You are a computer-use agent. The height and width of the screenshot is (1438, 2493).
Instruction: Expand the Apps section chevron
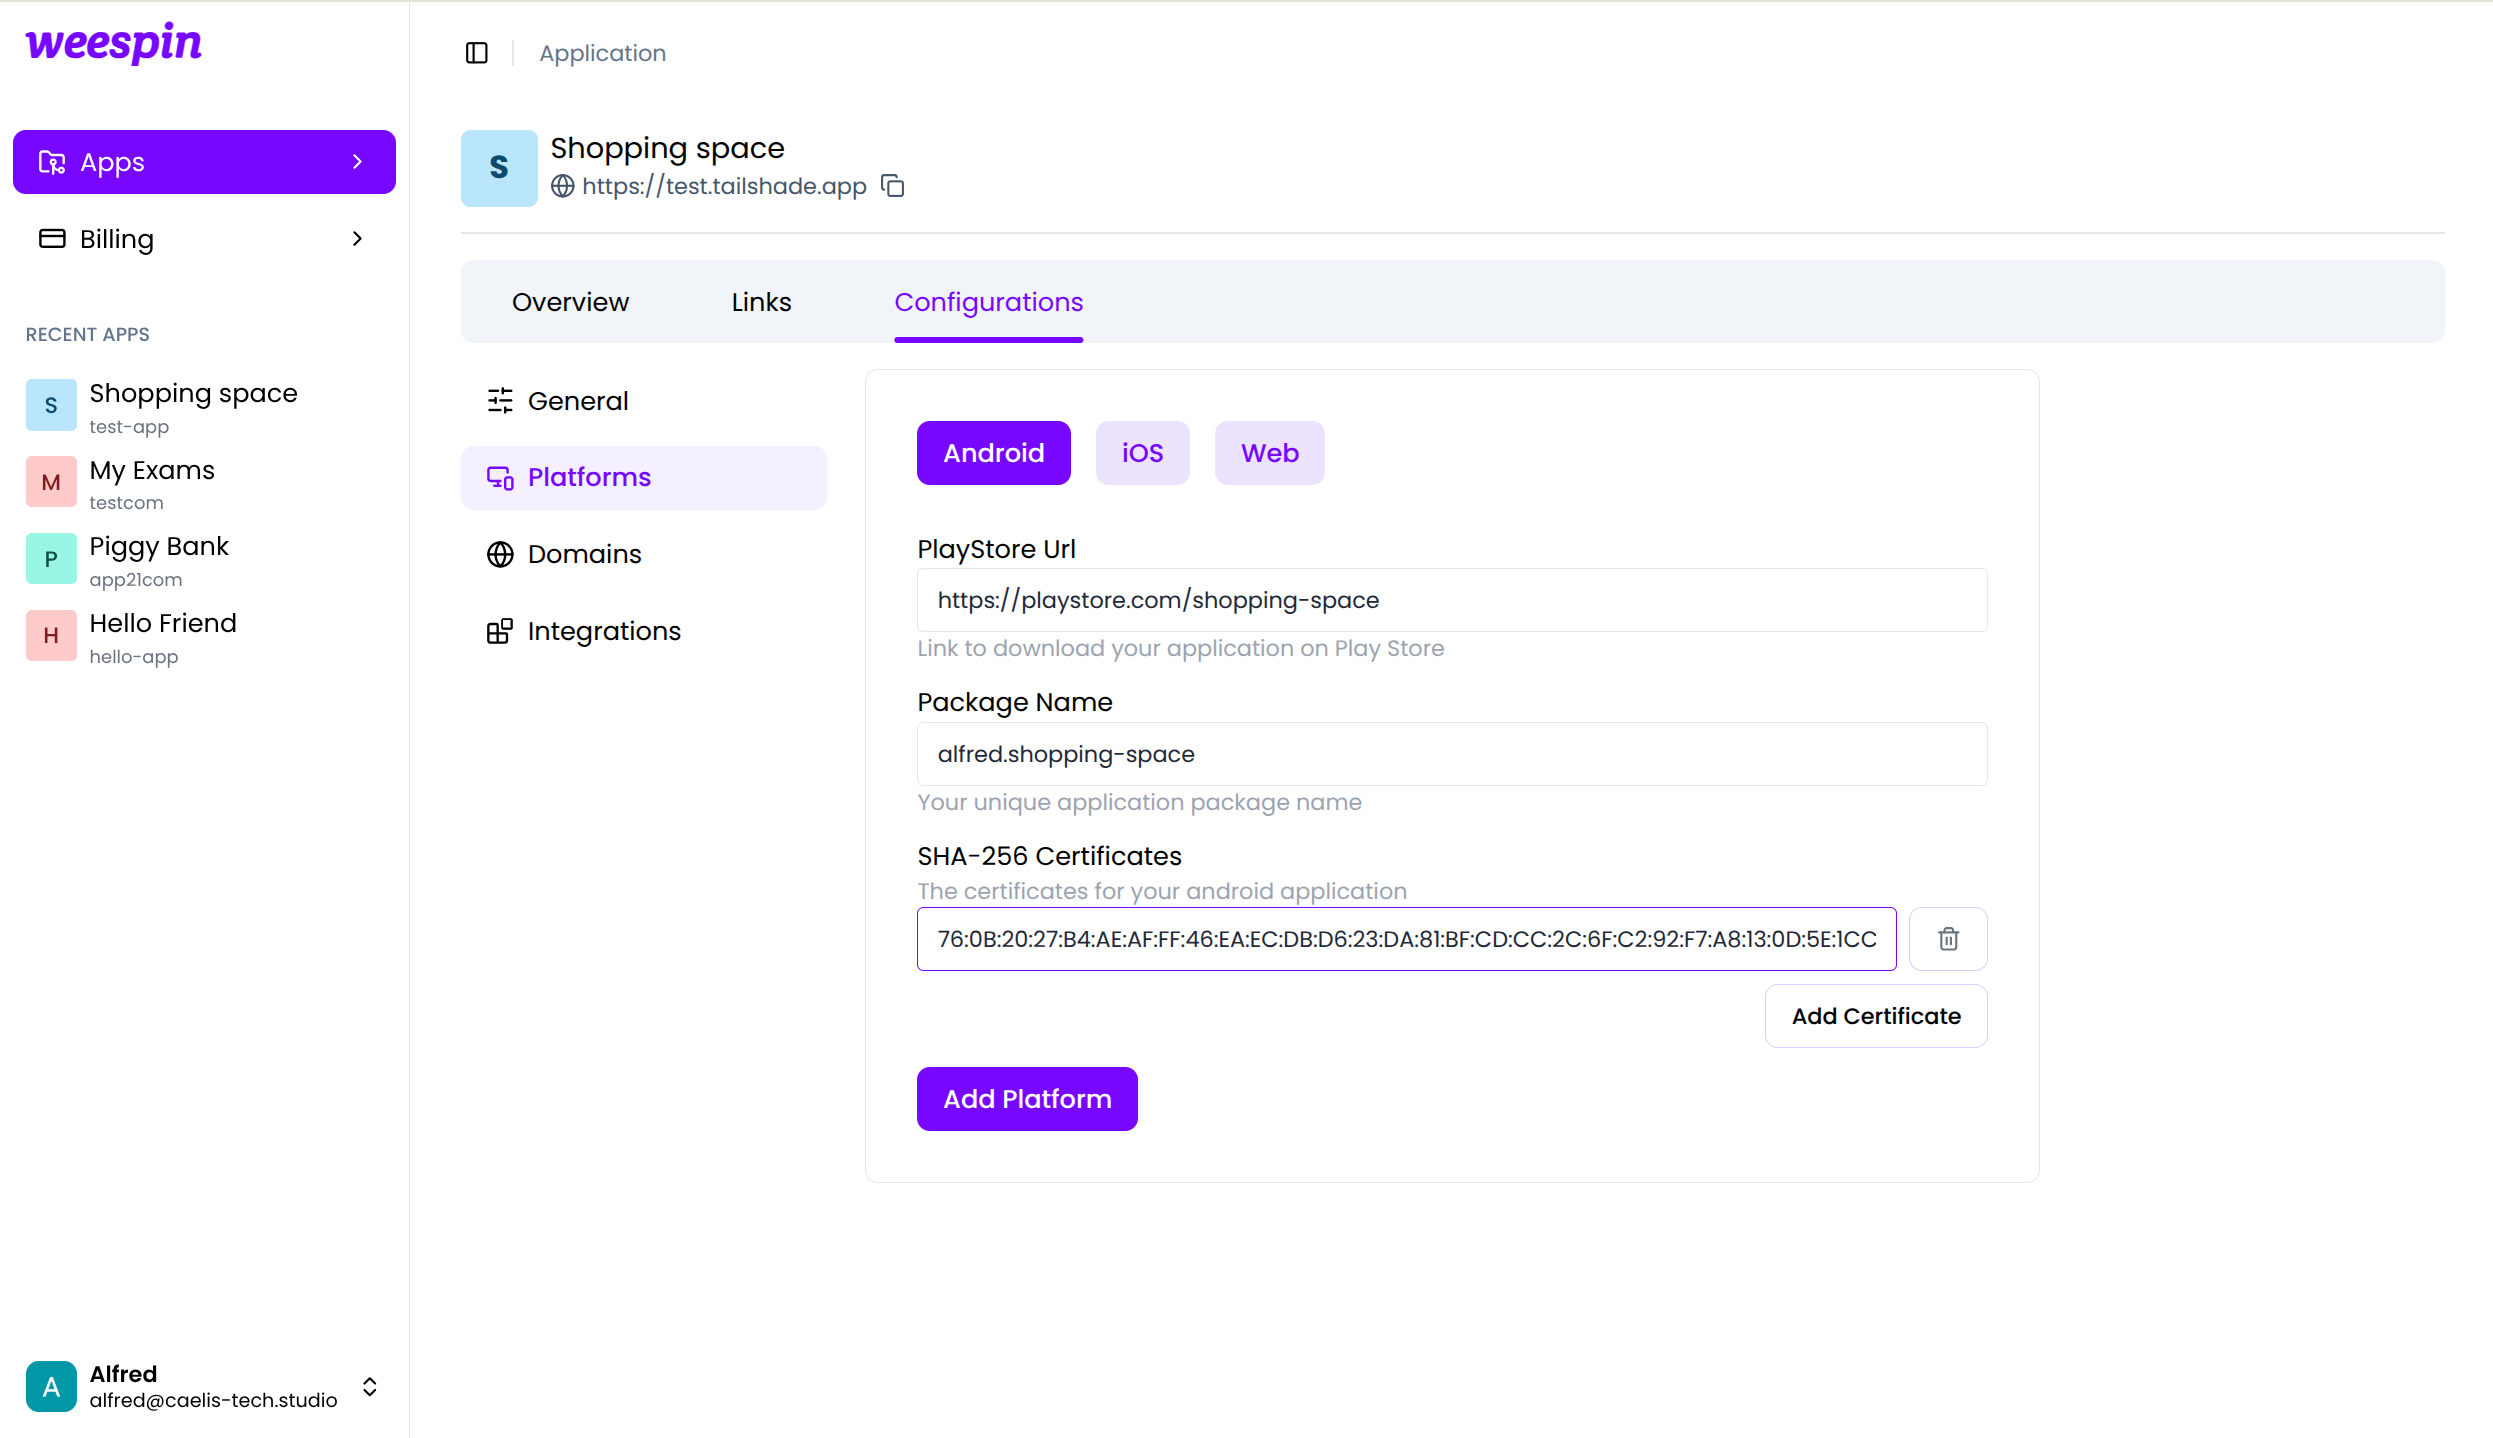click(358, 161)
